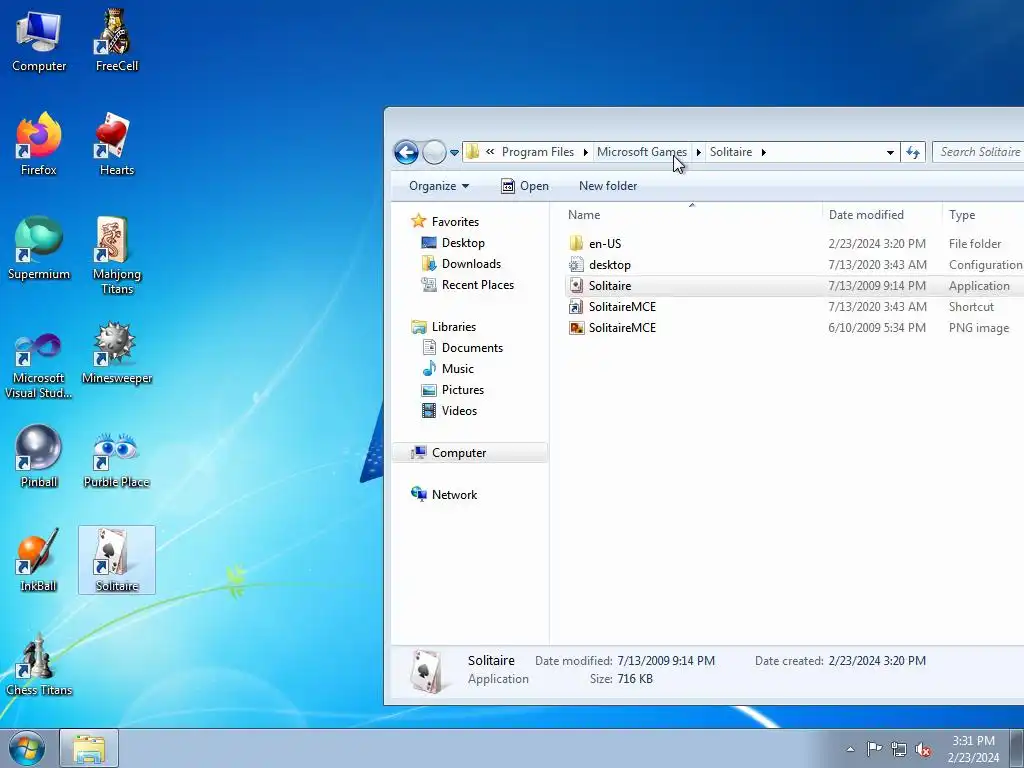Select the Firefox desktop shortcut
1024x768 pixels.
(x=39, y=144)
